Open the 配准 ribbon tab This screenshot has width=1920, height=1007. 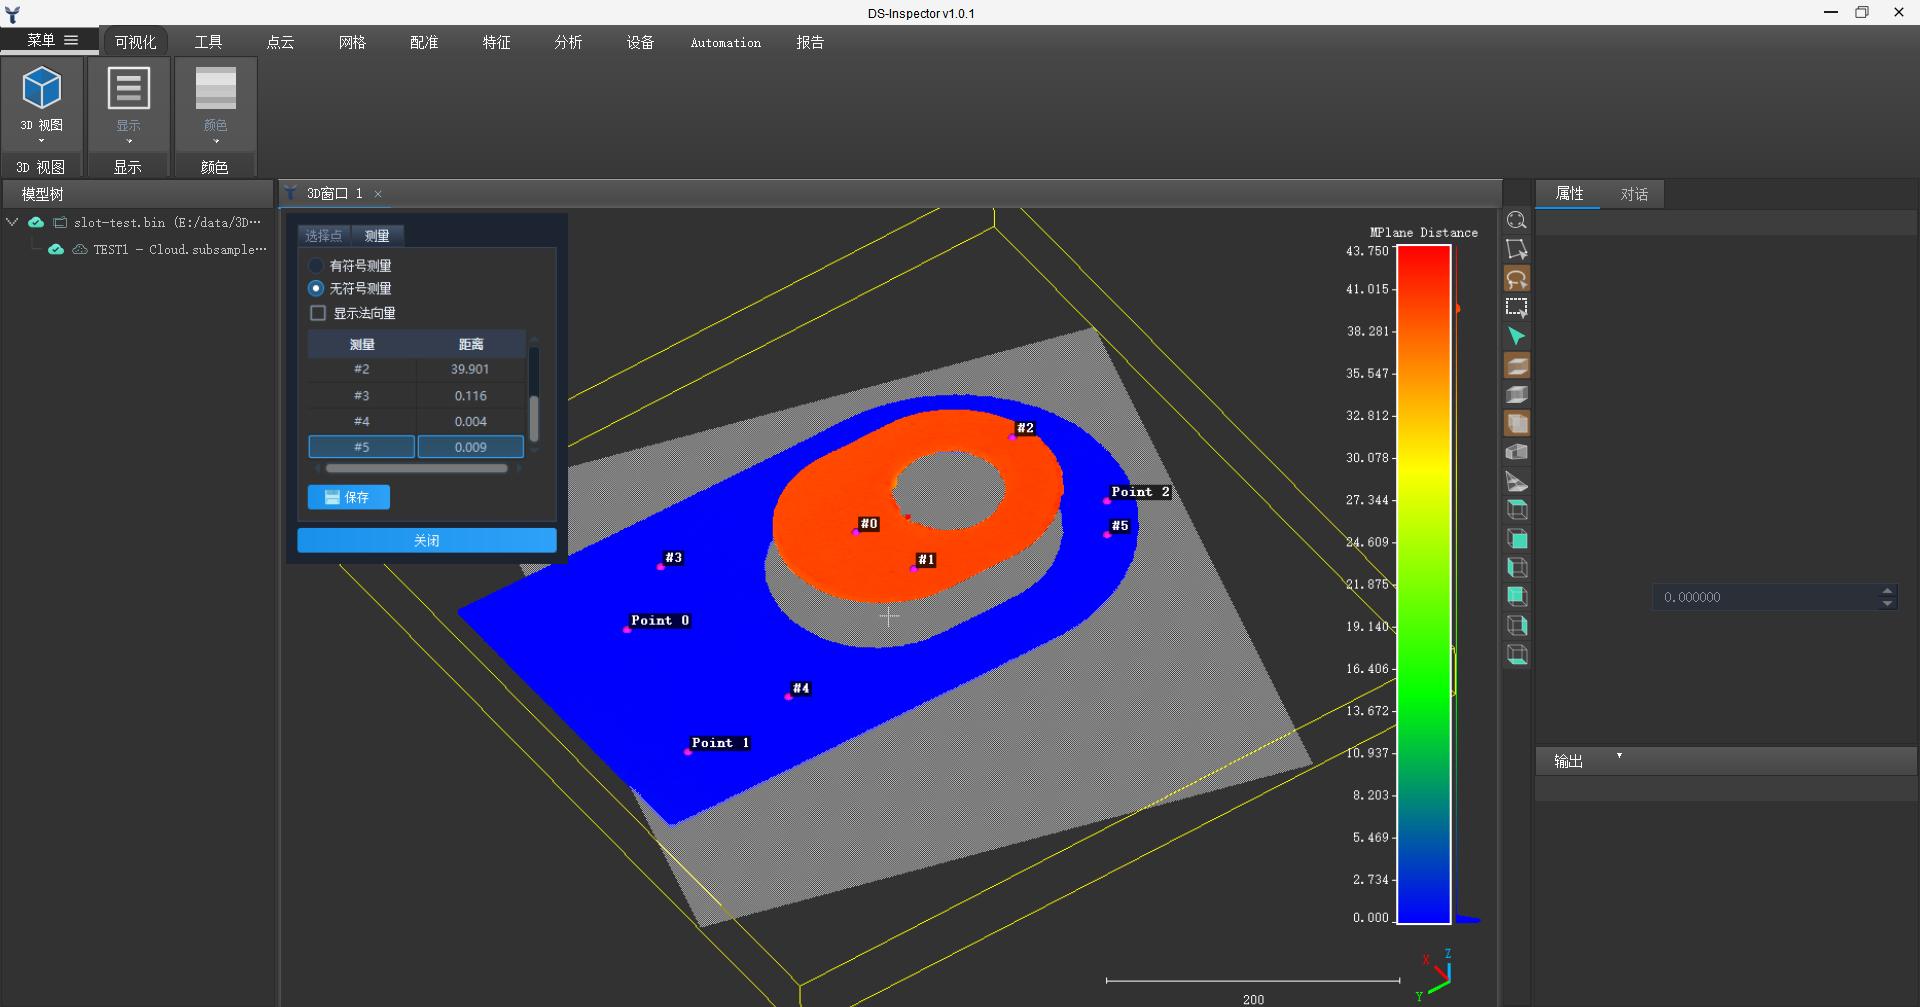point(424,42)
